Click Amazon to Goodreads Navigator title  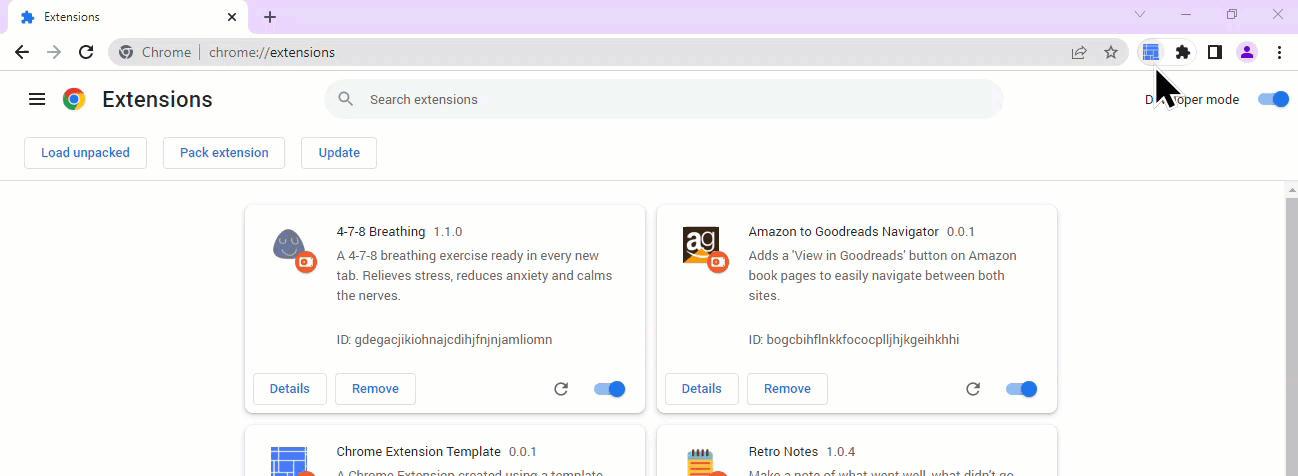click(843, 232)
